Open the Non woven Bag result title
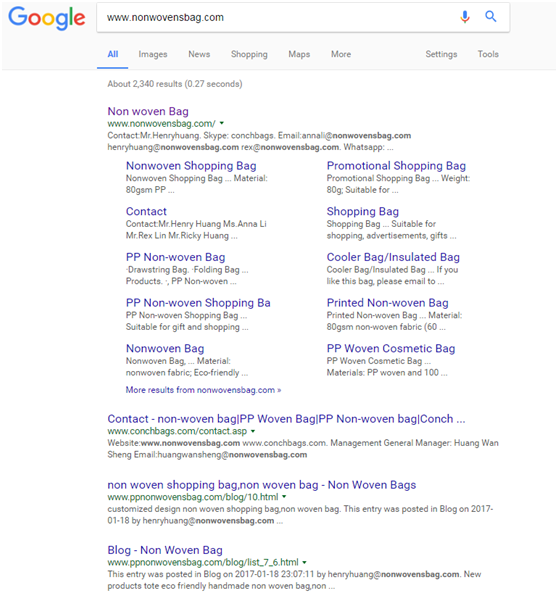Screen dimensions: 558x611 (x=148, y=111)
